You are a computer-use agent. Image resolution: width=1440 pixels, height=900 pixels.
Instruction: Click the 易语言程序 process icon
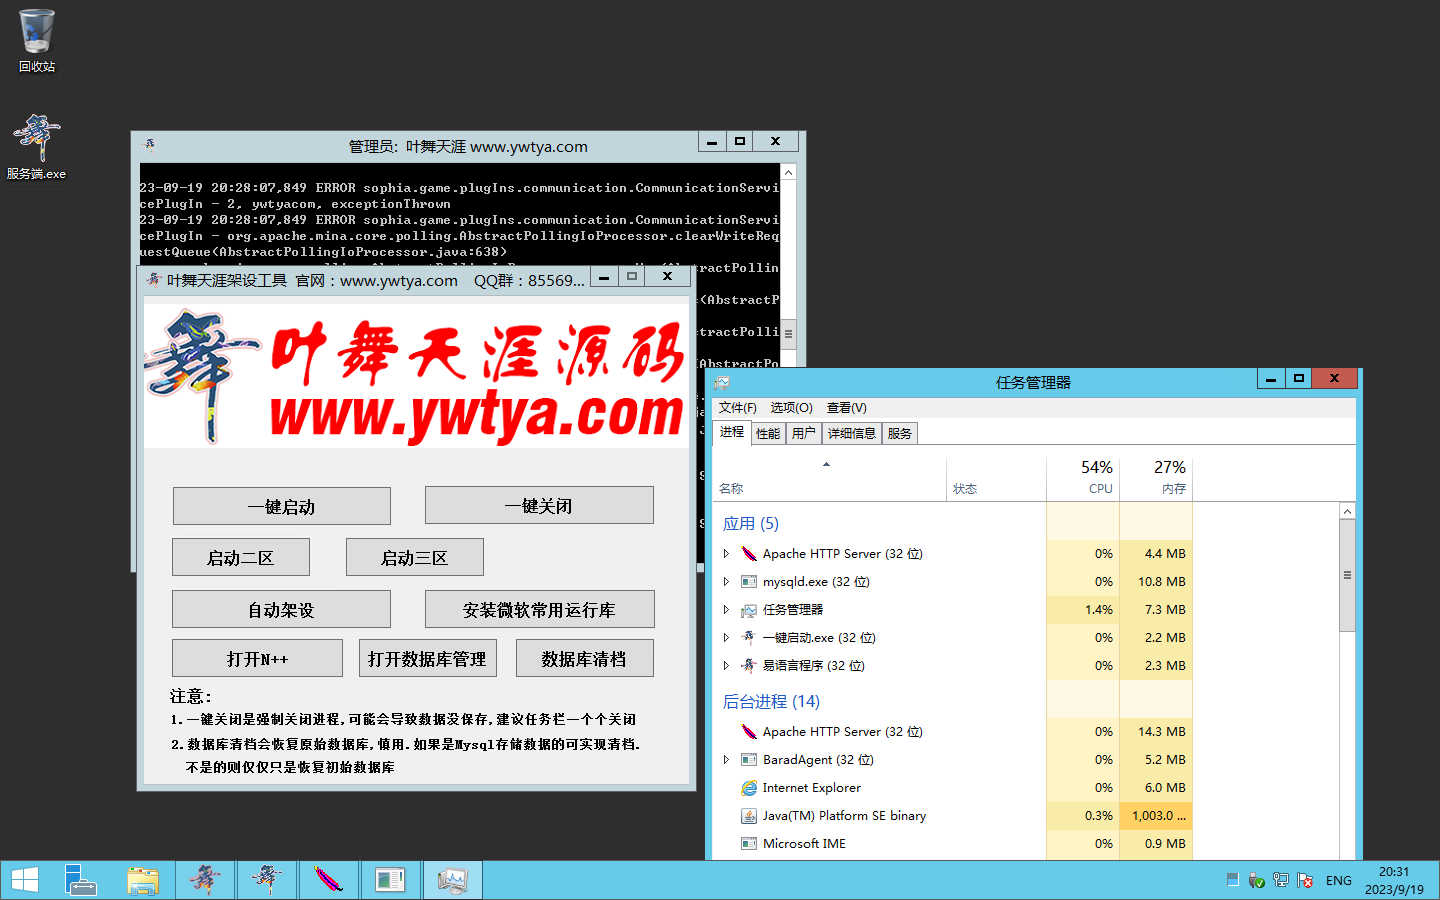click(749, 665)
